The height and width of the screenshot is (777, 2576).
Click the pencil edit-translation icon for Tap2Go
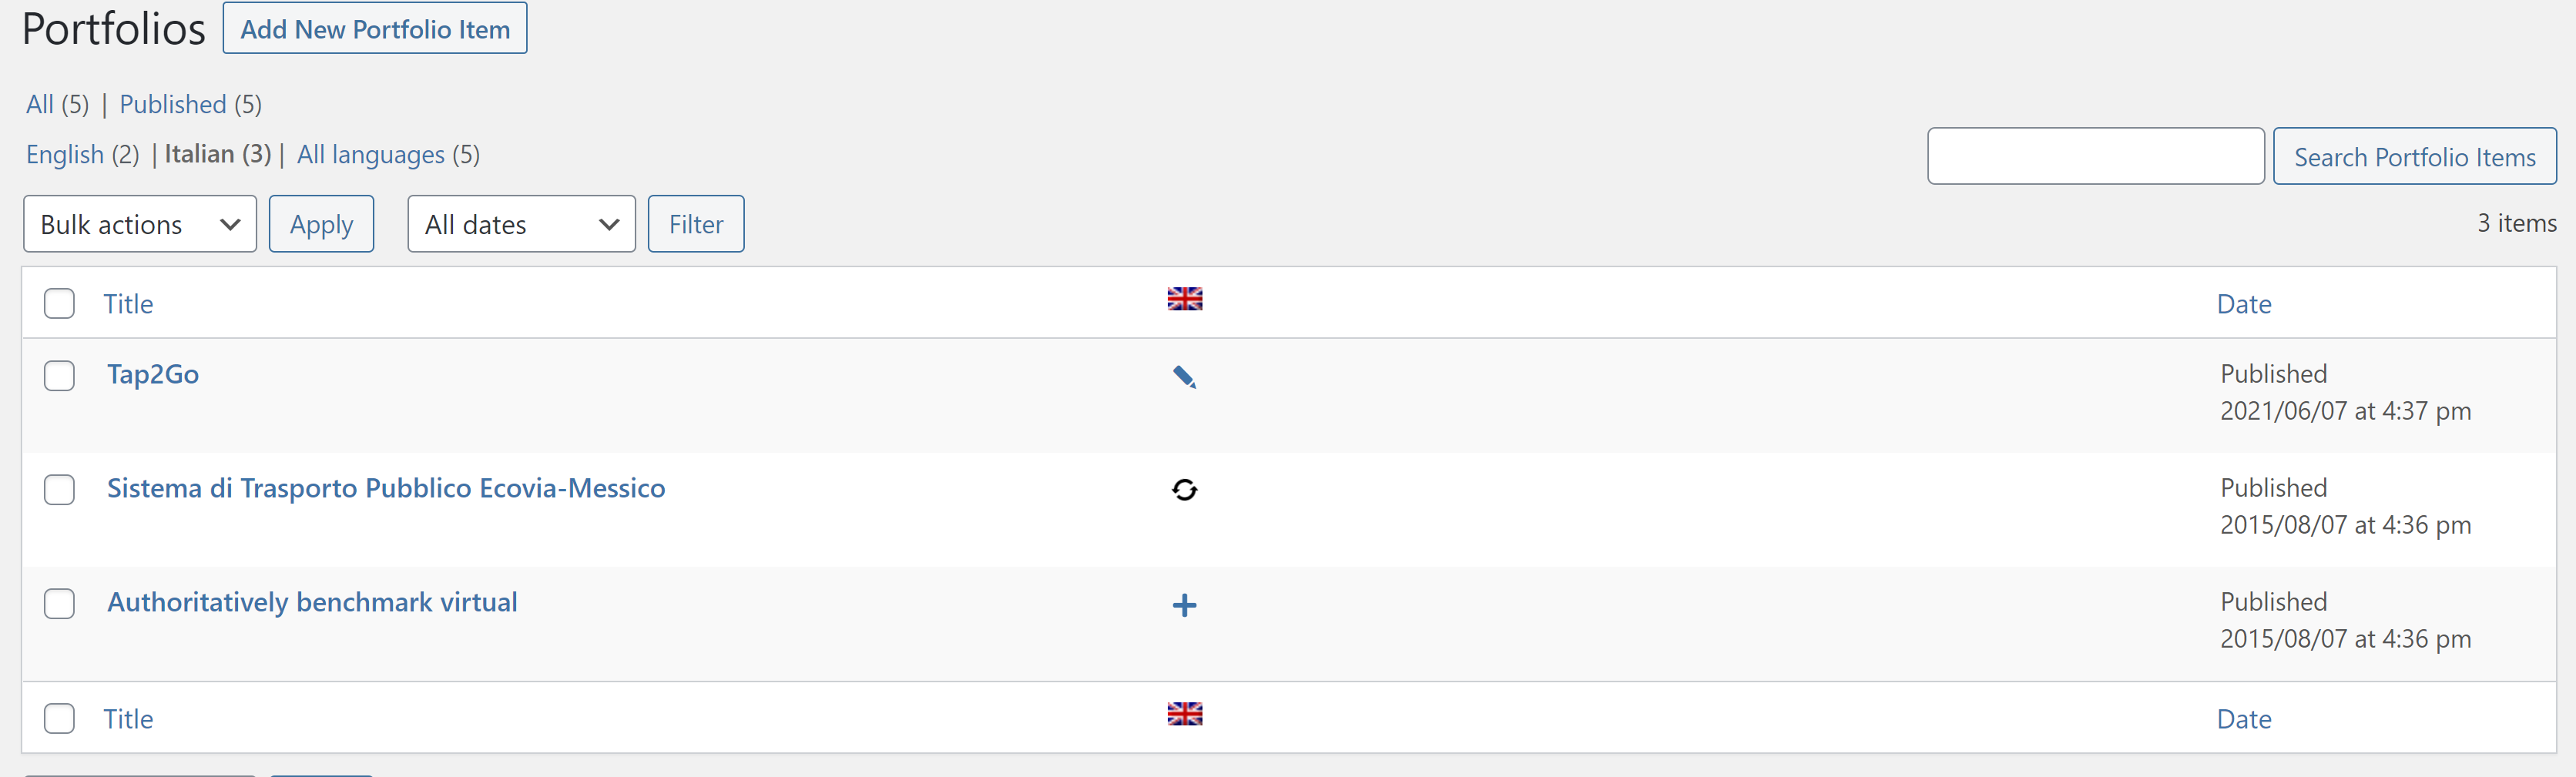[x=1184, y=377]
